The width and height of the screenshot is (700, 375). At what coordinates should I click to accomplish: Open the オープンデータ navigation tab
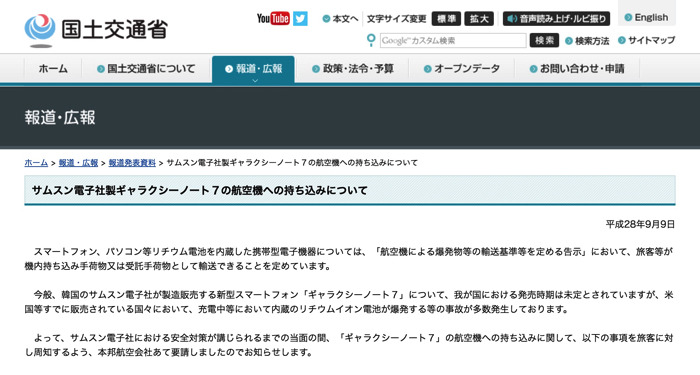point(462,69)
